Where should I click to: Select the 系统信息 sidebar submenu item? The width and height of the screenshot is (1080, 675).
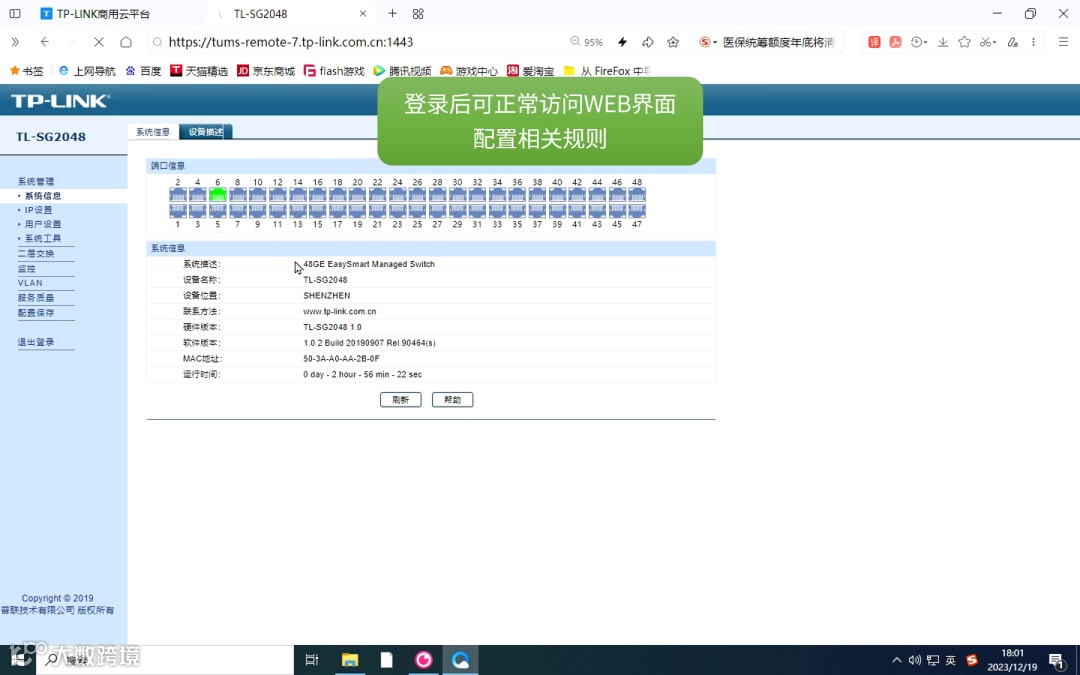(43, 196)
